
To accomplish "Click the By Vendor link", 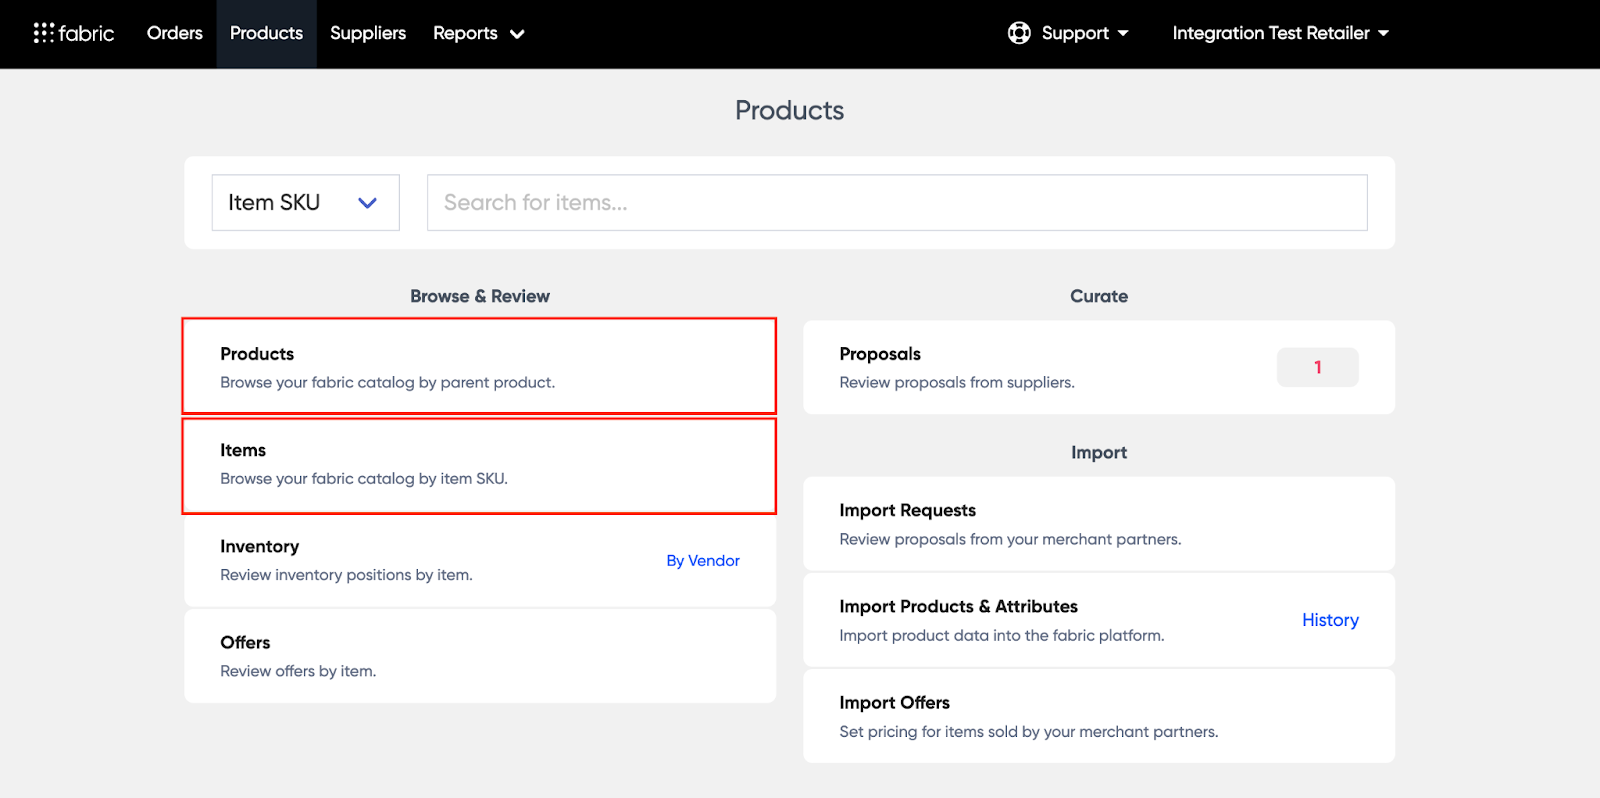I will (x=703, y=561).
